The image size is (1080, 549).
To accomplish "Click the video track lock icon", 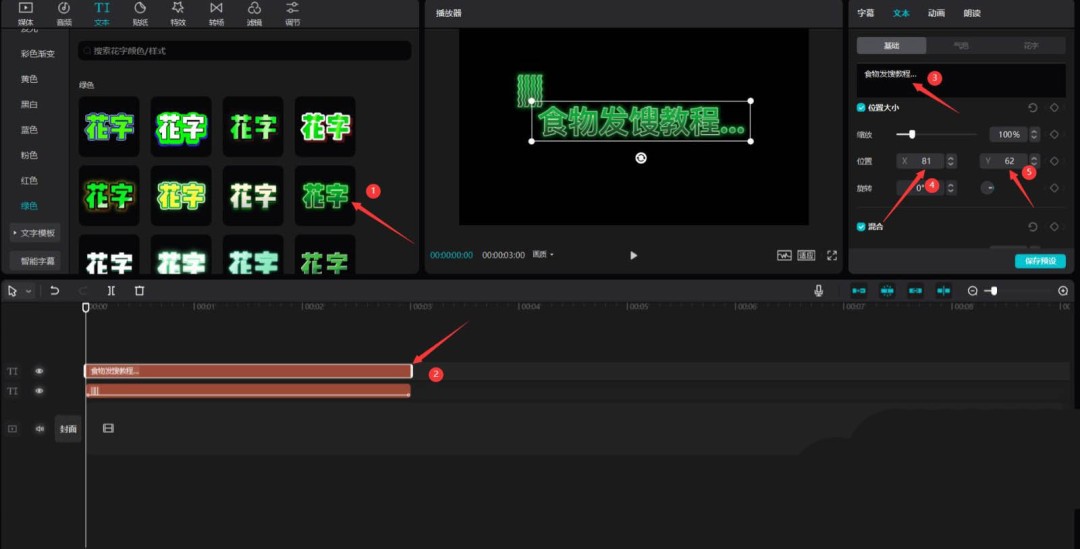I will coord(12,428).
